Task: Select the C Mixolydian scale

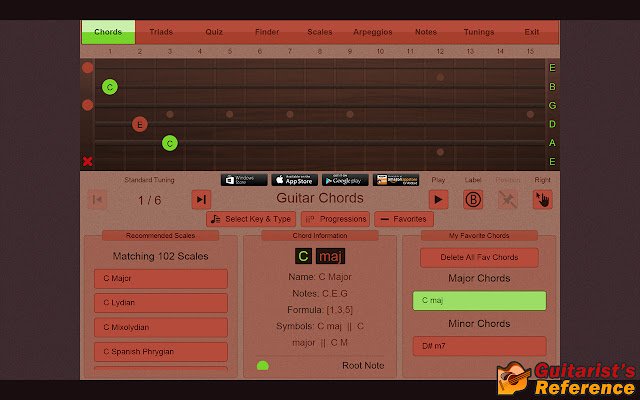Action: [161, 327]
